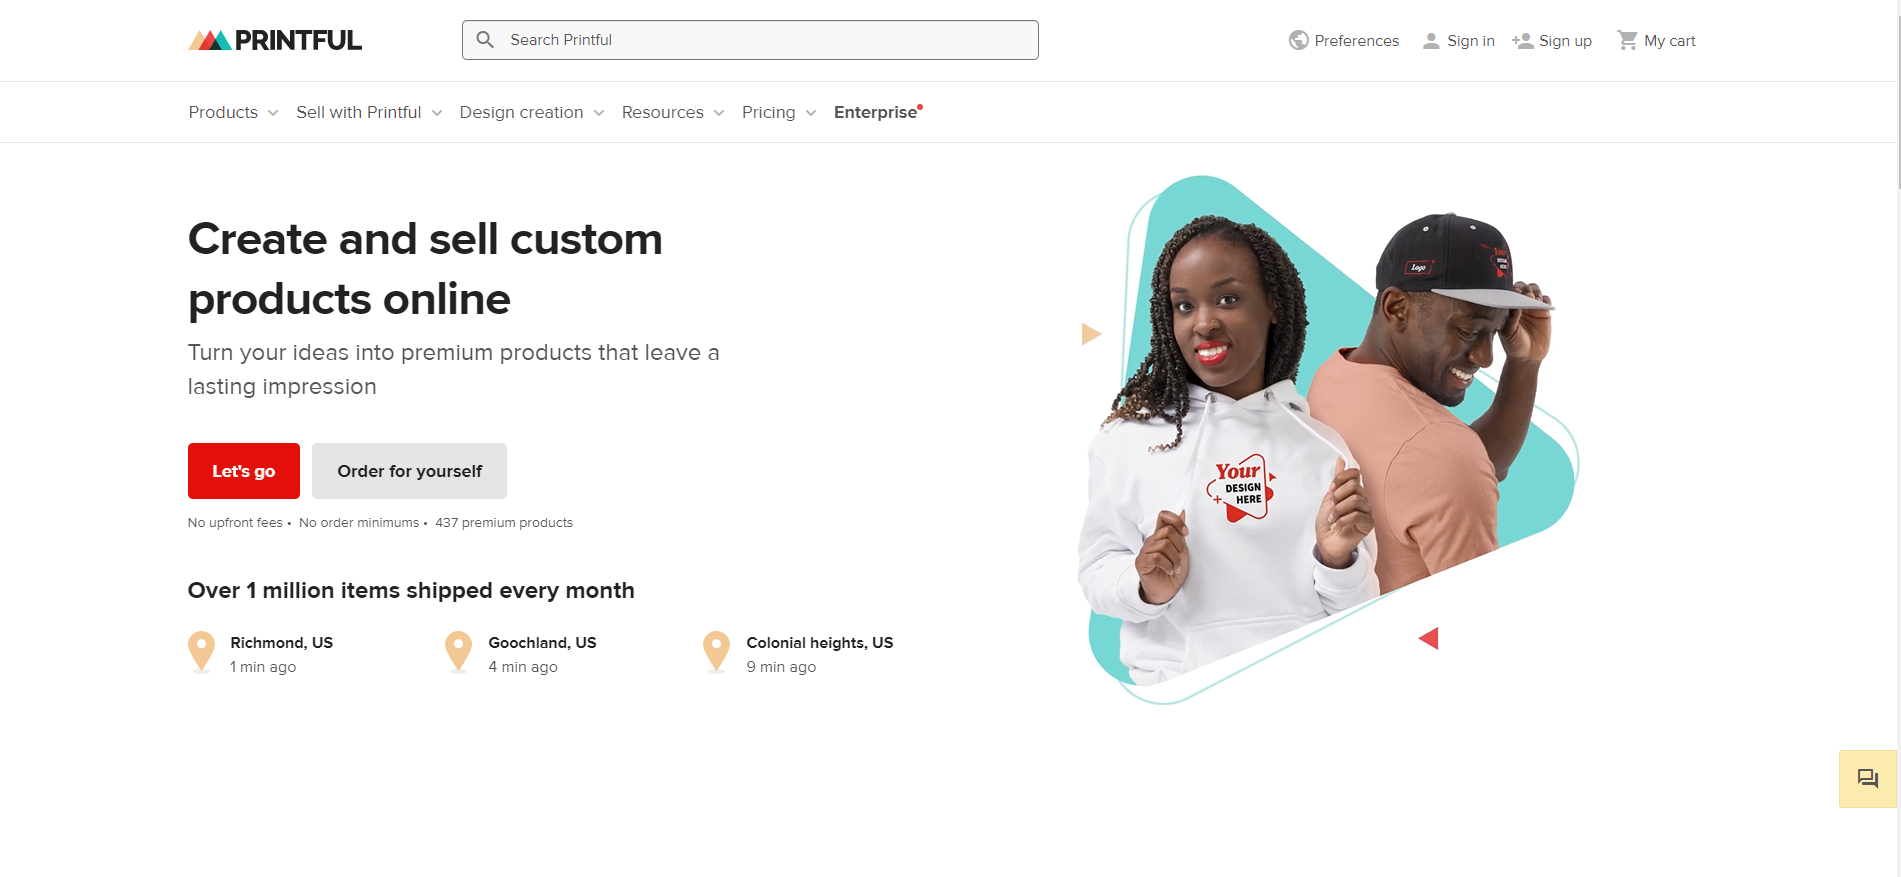1901x877 pixels.
Task: Click the red Let's go button
Action: coord(244,471)
